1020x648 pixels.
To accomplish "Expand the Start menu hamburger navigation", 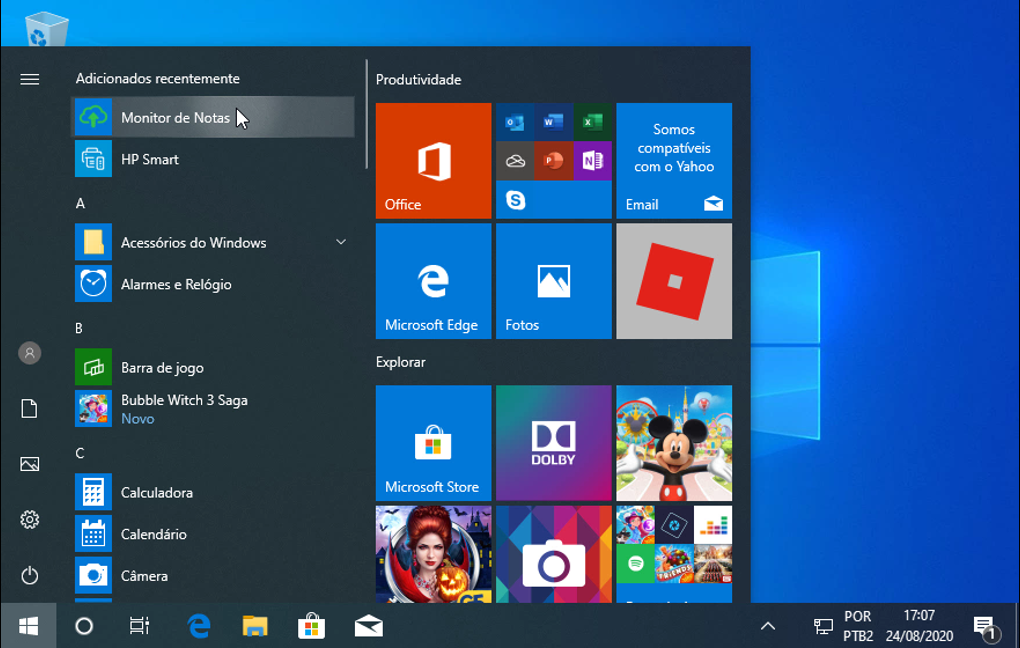I will point(29,79).
